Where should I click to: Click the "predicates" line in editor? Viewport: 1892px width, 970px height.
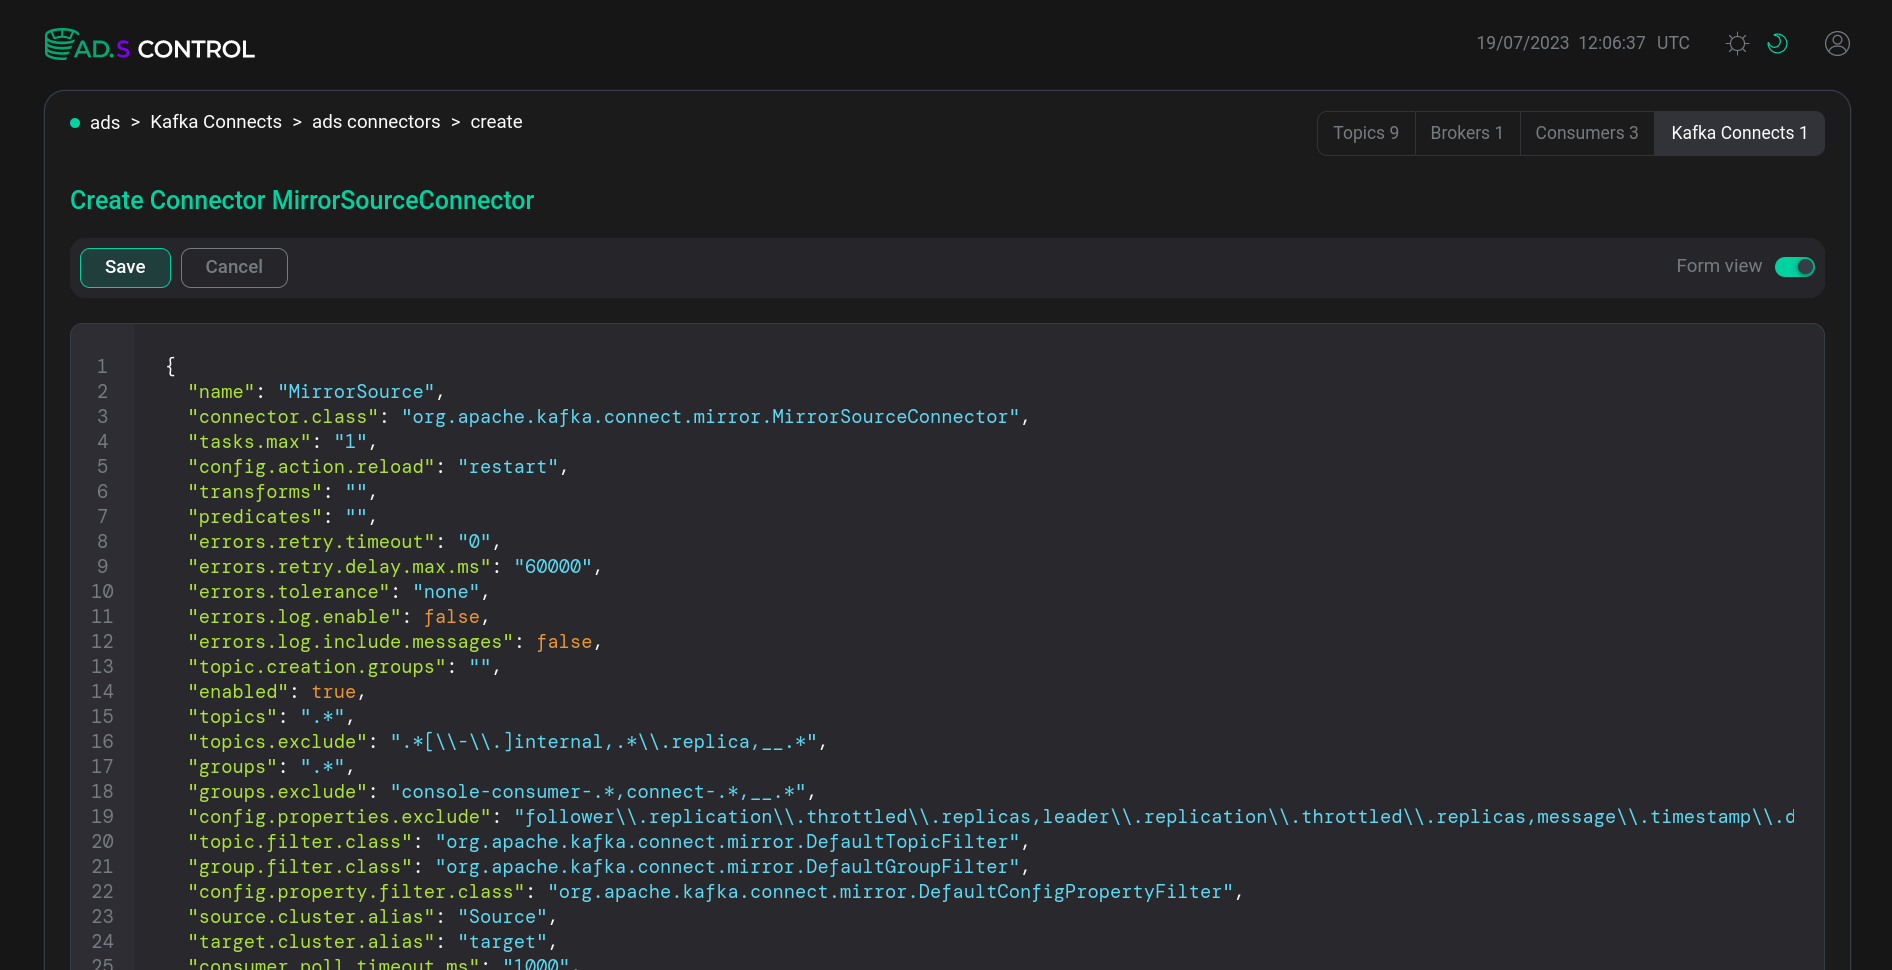[282, 517]
